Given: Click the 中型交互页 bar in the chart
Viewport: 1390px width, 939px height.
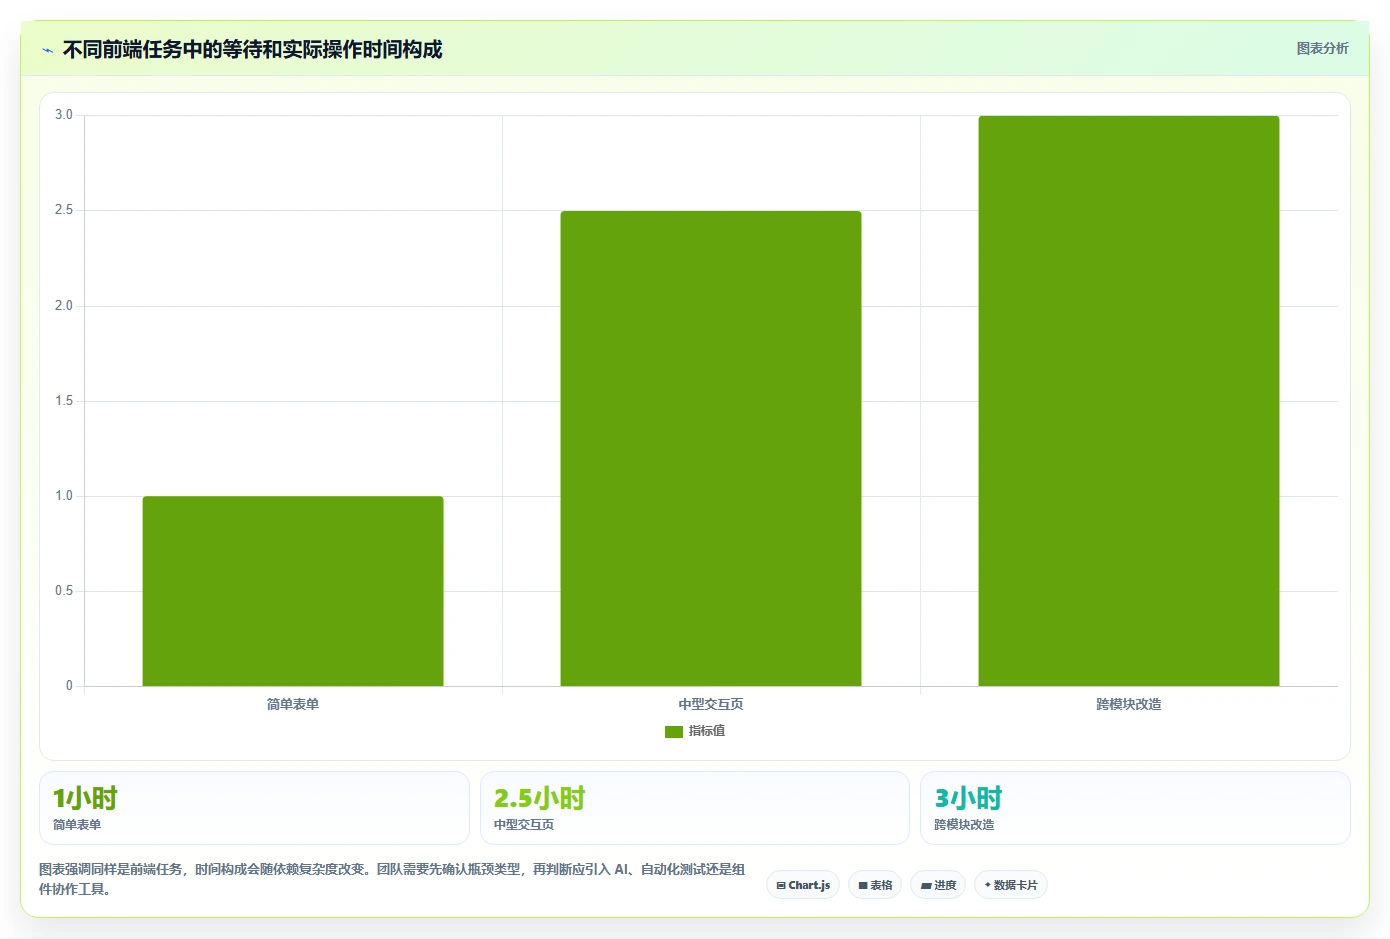Looking at the screenshot, I should point(711,448).
